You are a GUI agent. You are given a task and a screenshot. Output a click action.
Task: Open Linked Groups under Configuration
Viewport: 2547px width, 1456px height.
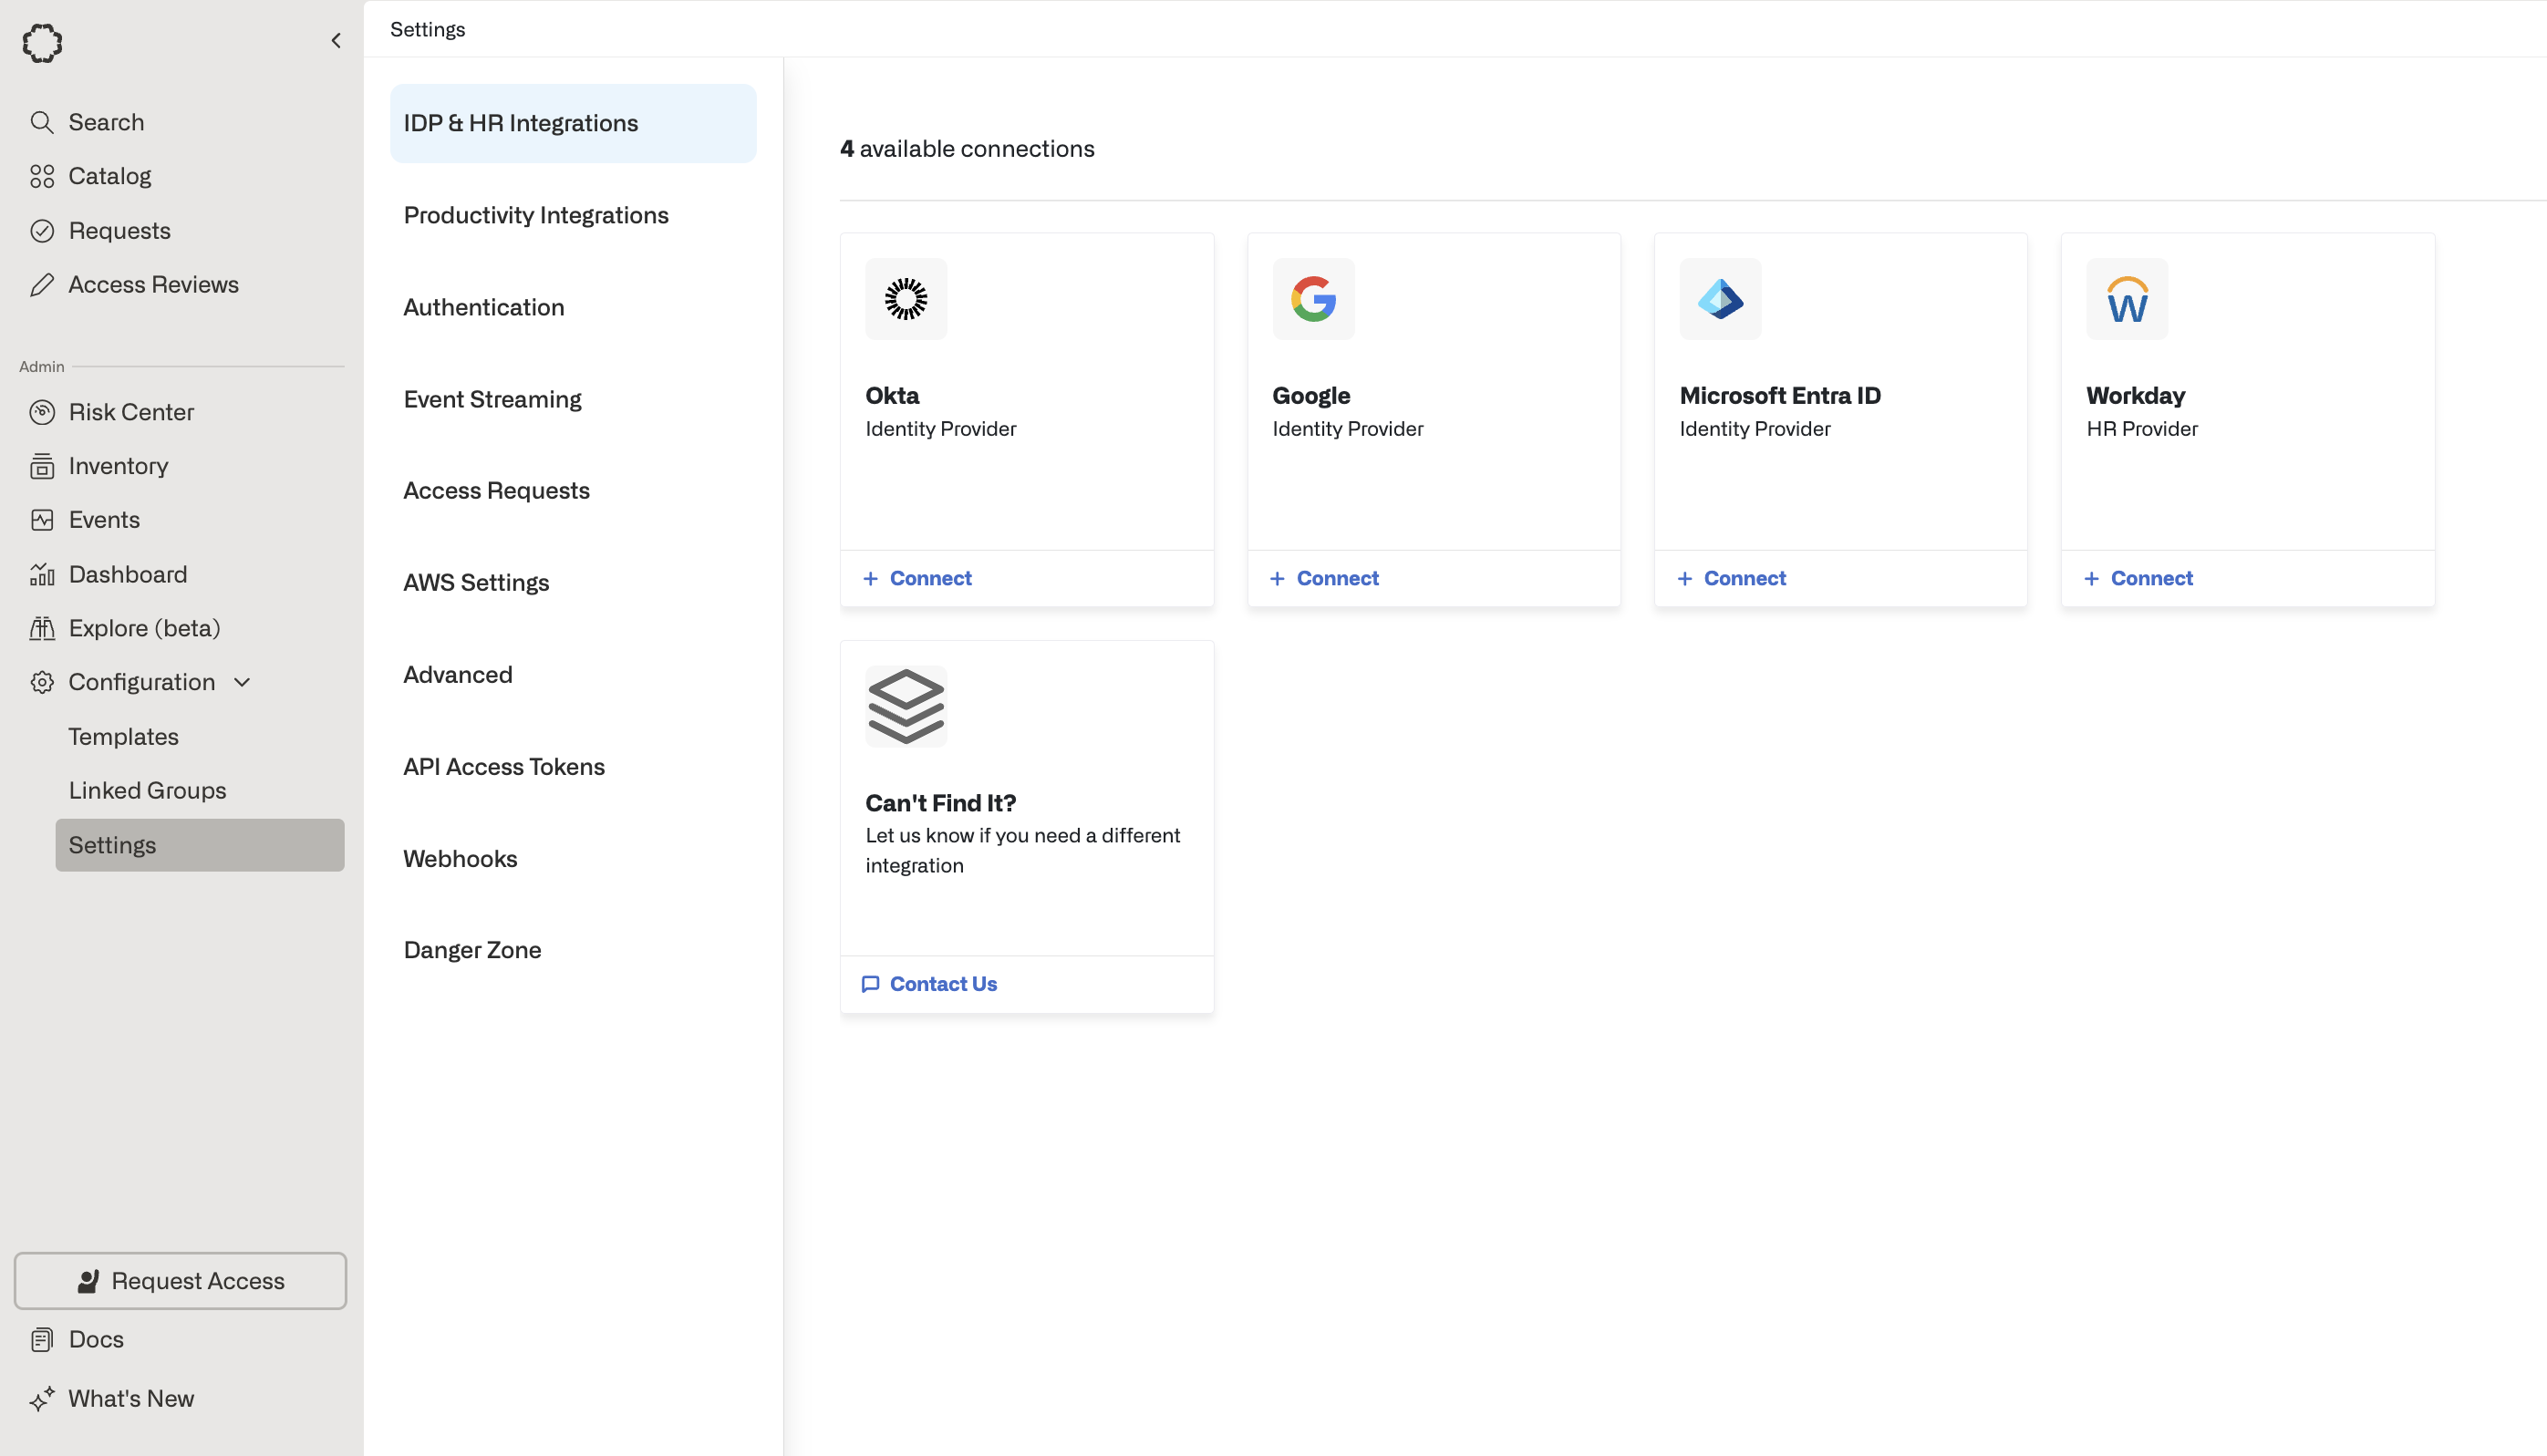(x=147, y=790)
